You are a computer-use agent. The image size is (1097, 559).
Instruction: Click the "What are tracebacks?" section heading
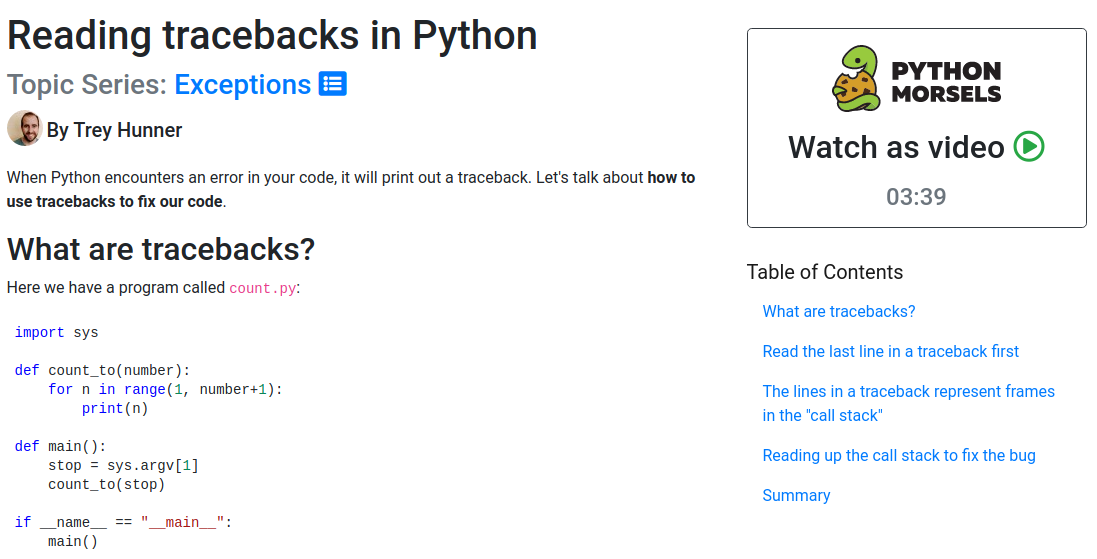[161, 248]
